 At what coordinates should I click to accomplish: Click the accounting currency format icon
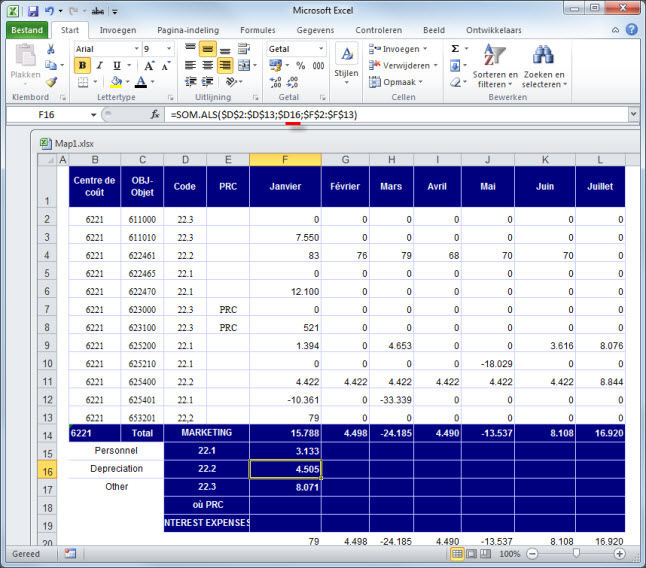pyautogui.click(x=275, y=65)
